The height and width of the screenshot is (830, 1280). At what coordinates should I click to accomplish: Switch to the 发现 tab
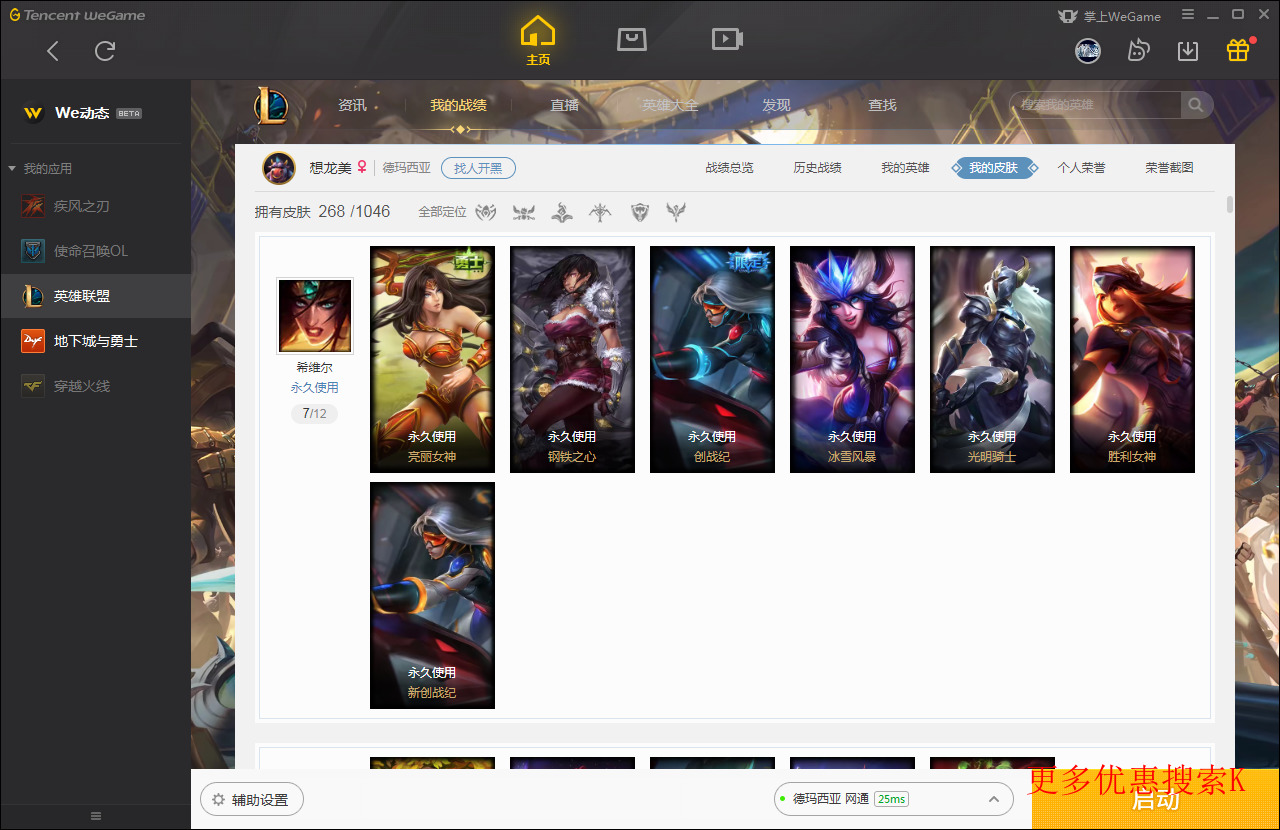pos(776,105)
